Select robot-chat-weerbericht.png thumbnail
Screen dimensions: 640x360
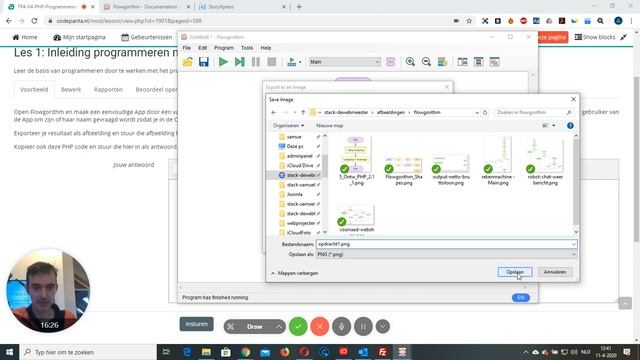click(545, 161)
